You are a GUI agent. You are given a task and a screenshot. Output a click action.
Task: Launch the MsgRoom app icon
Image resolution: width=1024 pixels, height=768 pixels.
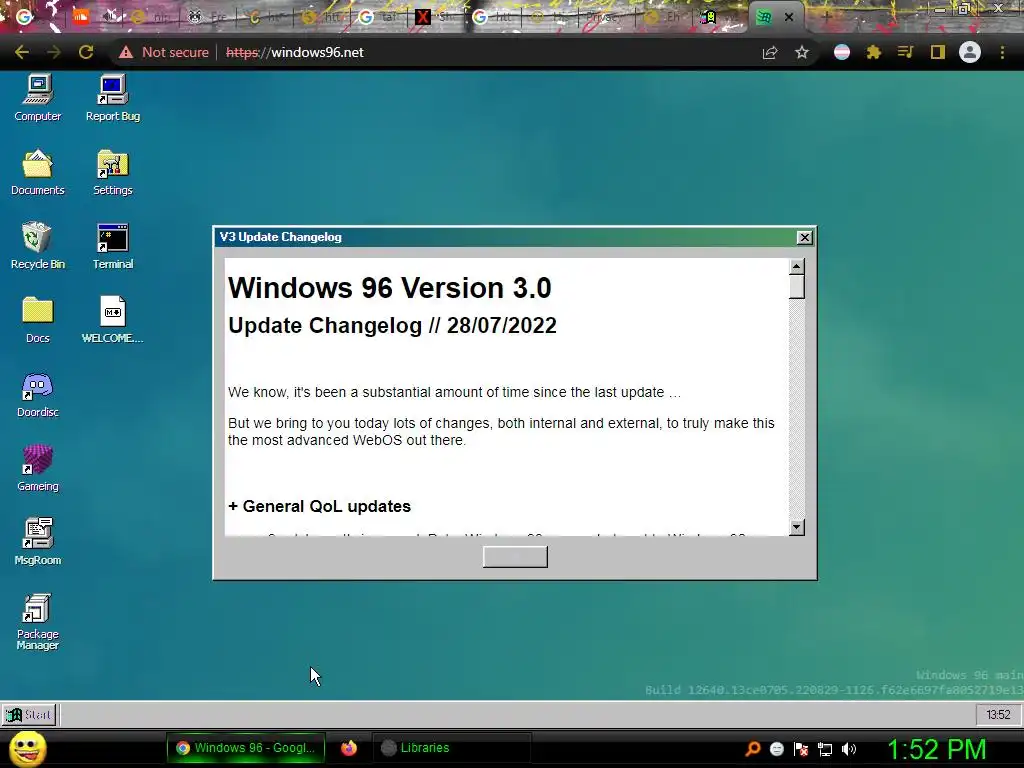38,542
